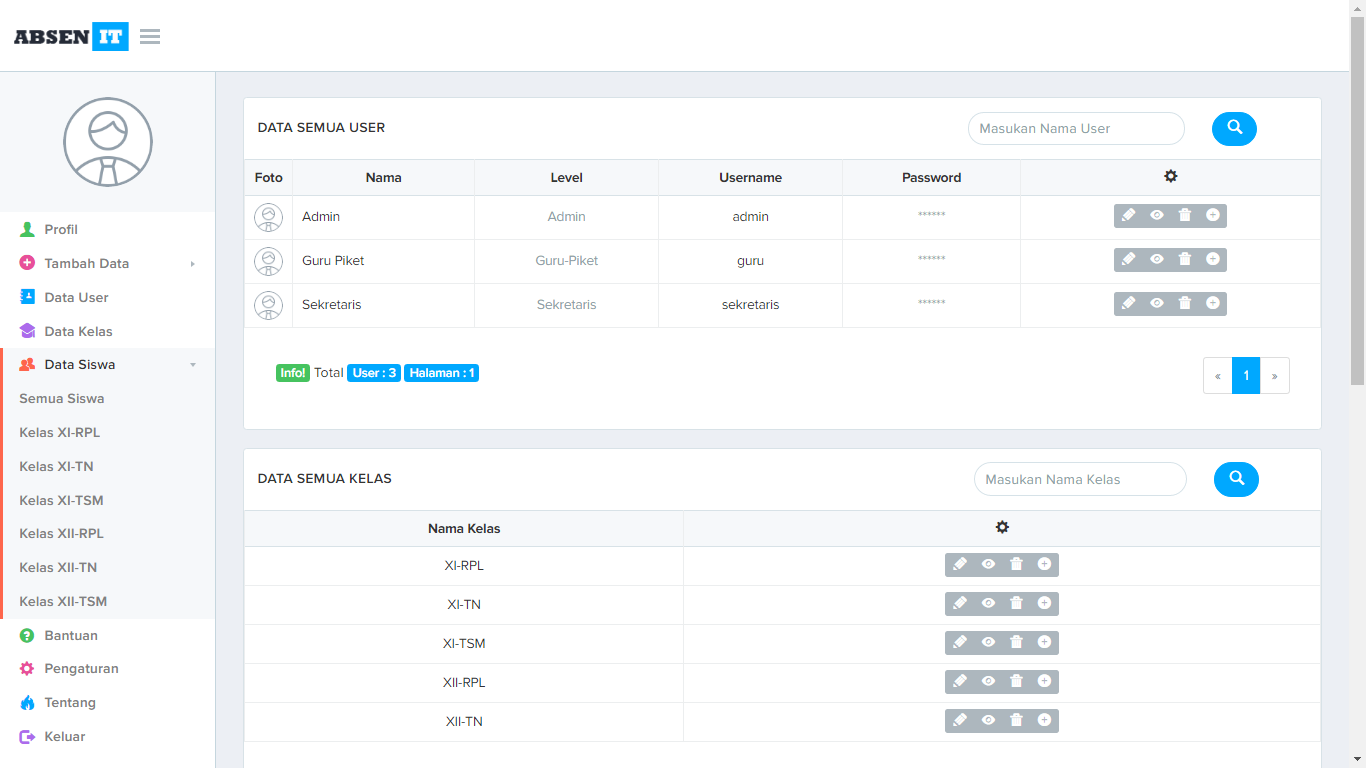Edit the XI-TSM class with the pencil icon

pyautogui.click(x=960, y=642)
